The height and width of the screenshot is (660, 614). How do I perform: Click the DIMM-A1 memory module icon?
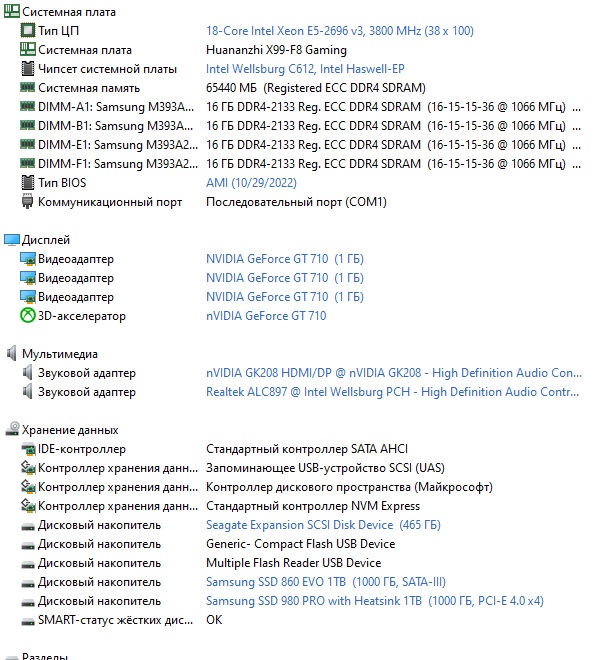(x=28, y=106)
